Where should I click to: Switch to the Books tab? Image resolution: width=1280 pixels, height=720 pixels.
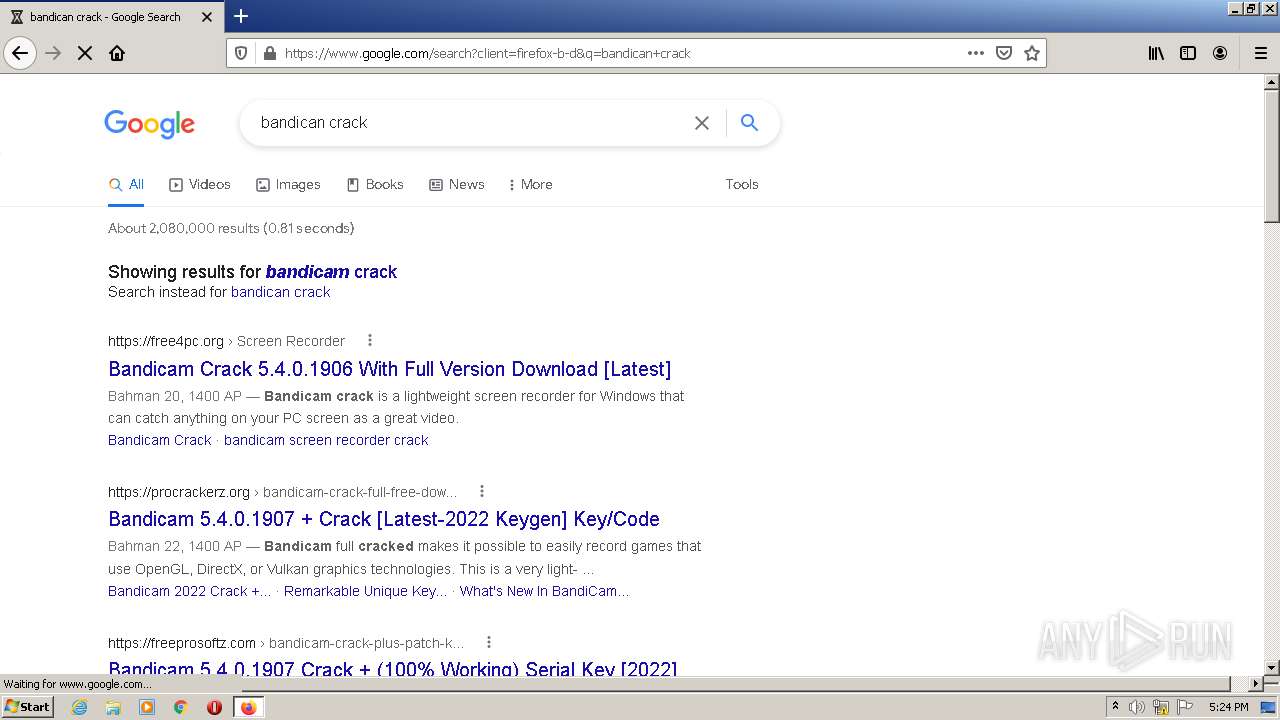(x=375, y=184)
